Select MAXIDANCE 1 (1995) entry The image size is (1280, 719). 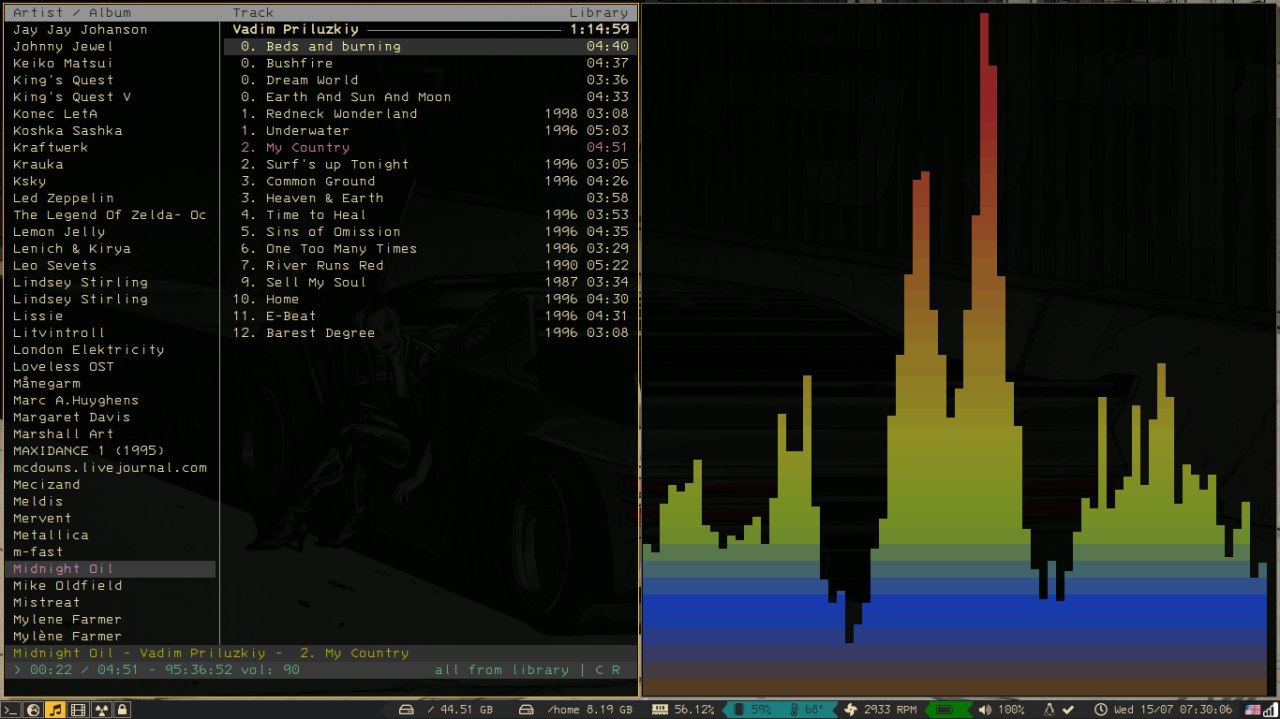coord(89,451)
